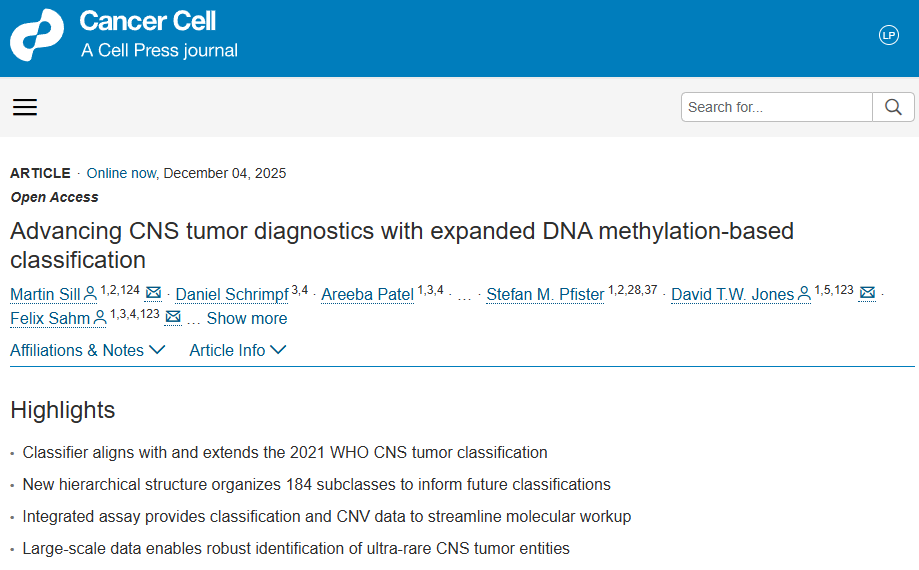Click the email icon next to Felix Sahm

[x=173, y=318]
